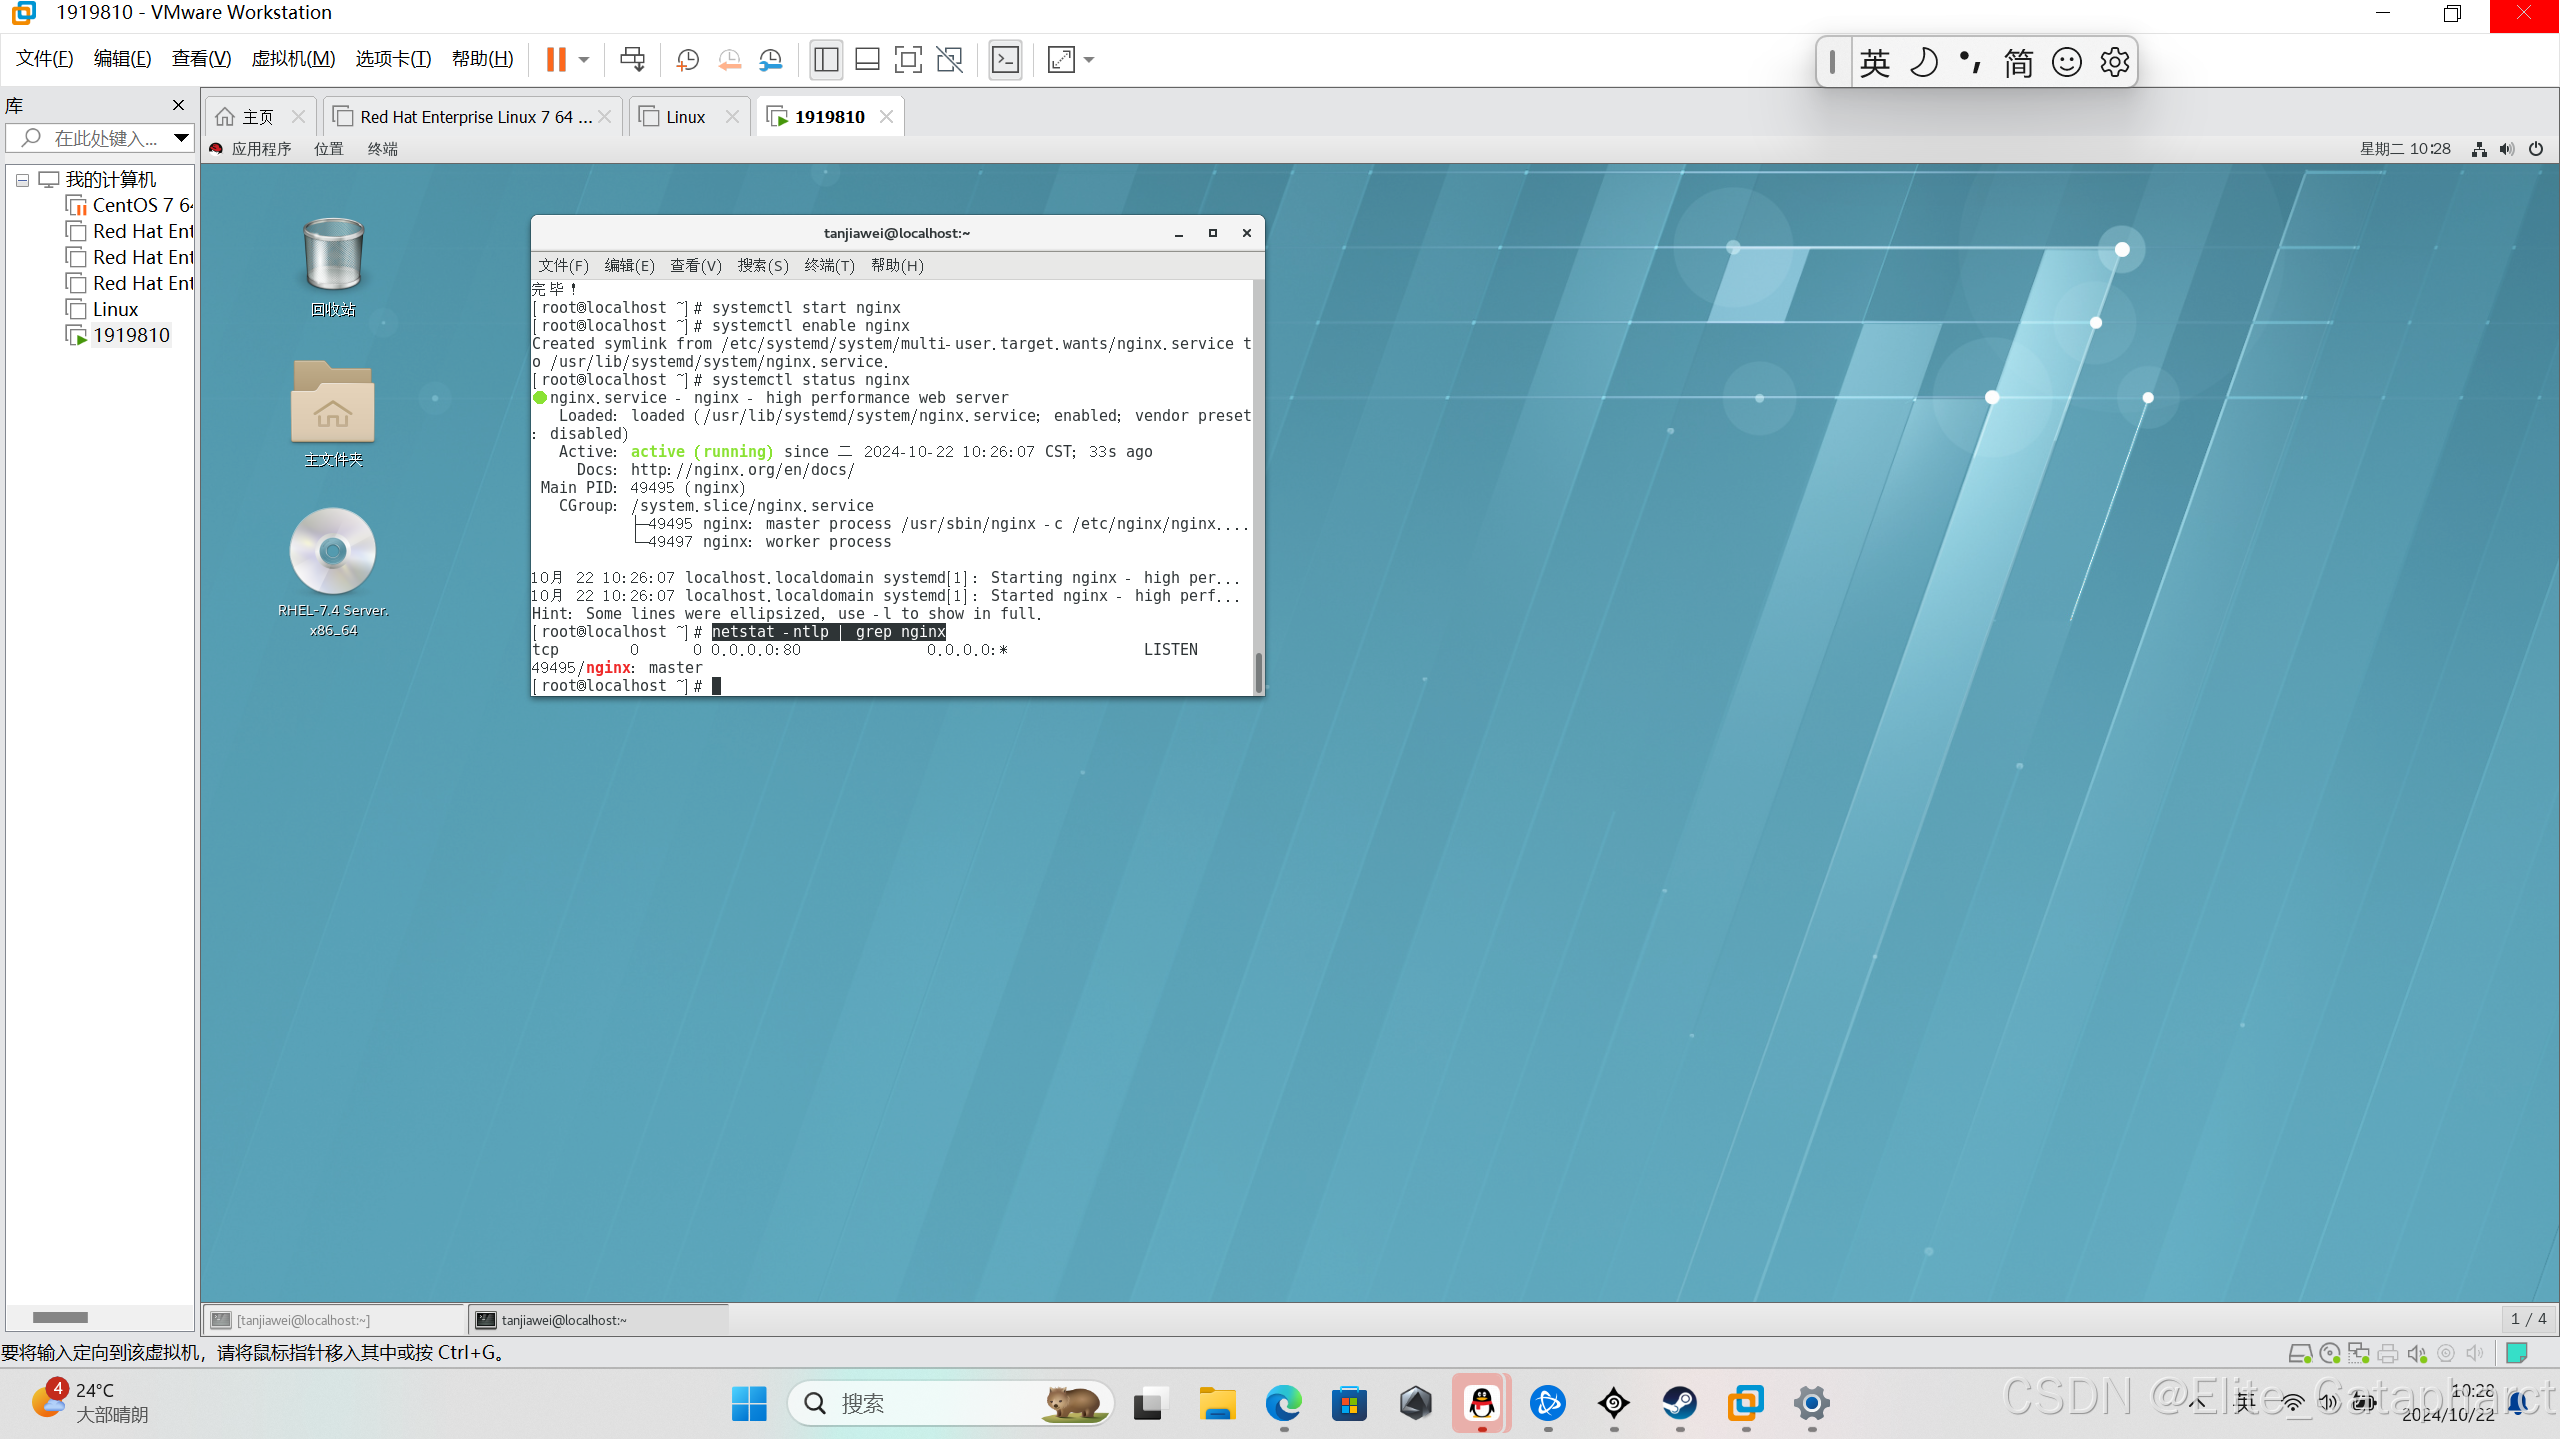Screen dimensions: 2560x1439
Task: Select 1919810 VM in the library tree
Action: coord(119,335)
